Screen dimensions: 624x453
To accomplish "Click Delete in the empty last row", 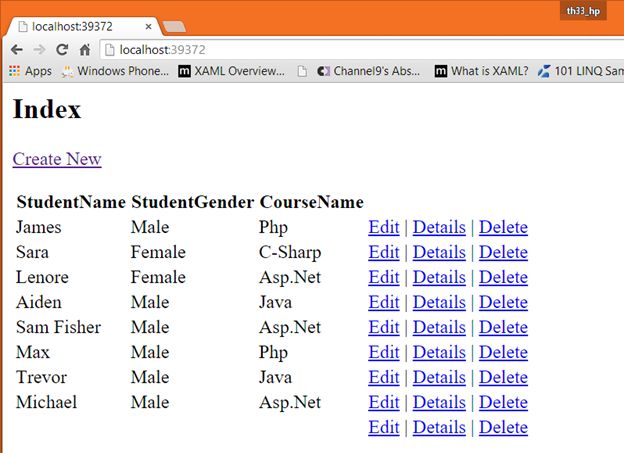I will 503,428.
